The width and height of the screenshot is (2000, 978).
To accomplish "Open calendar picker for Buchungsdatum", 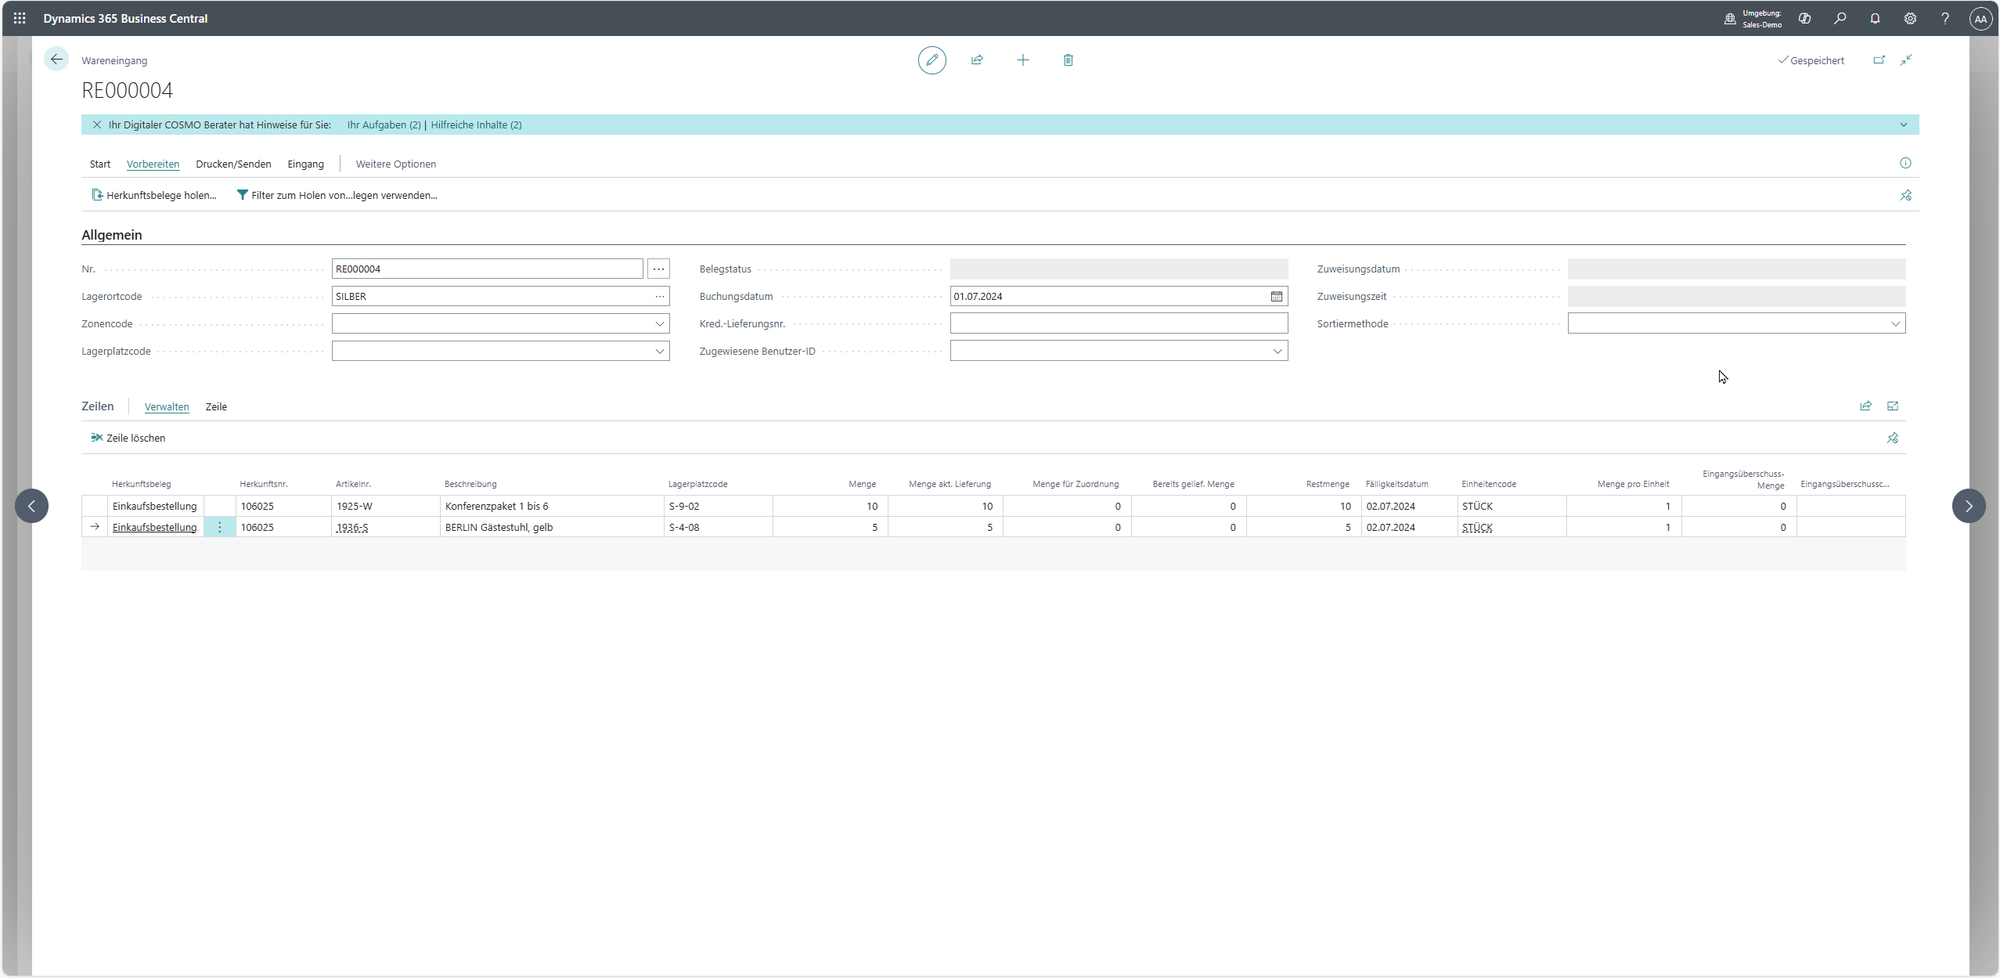I will click(x=1276, y=297).
